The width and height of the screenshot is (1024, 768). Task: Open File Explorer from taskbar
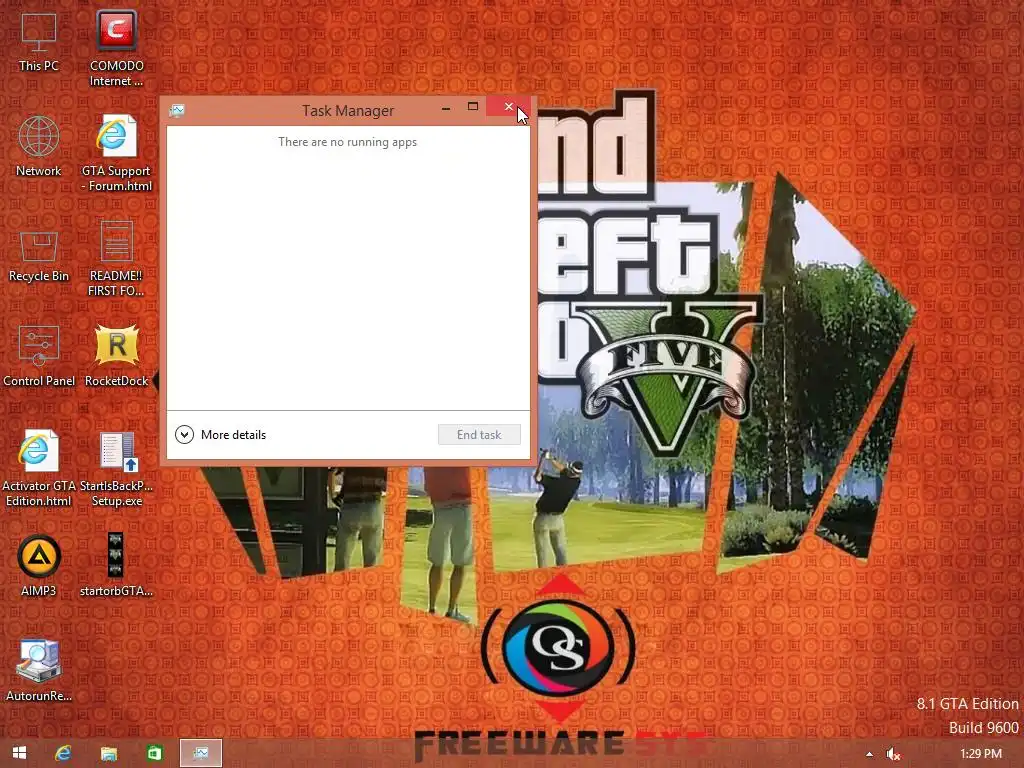pyautogui.click(x=108, y=753)
